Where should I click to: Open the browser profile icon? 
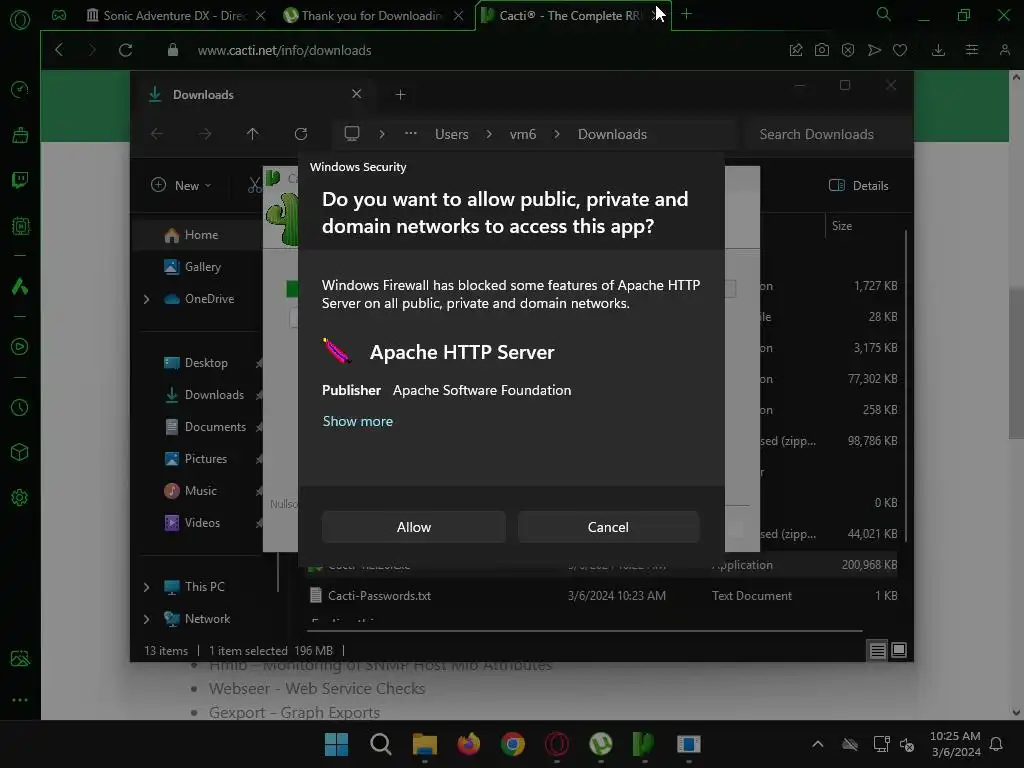point(1005,50)
